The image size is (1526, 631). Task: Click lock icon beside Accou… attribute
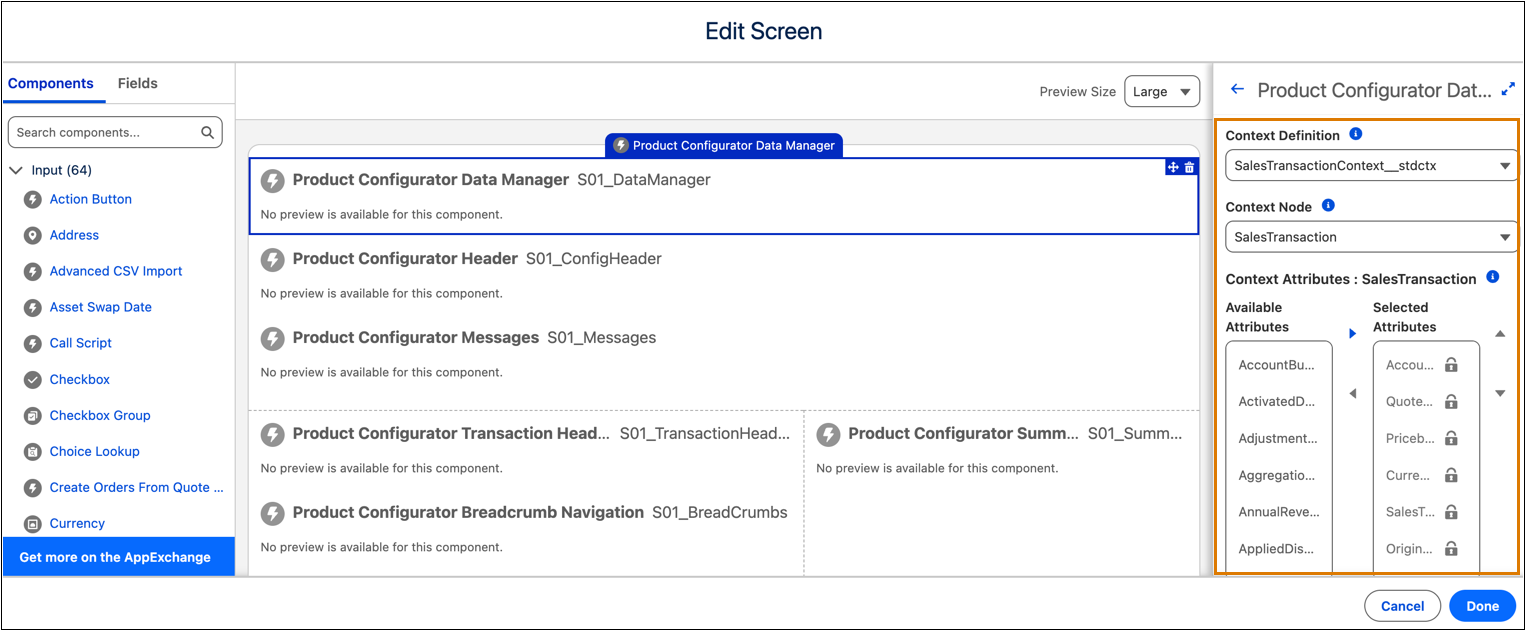[x=1451, y=365]
